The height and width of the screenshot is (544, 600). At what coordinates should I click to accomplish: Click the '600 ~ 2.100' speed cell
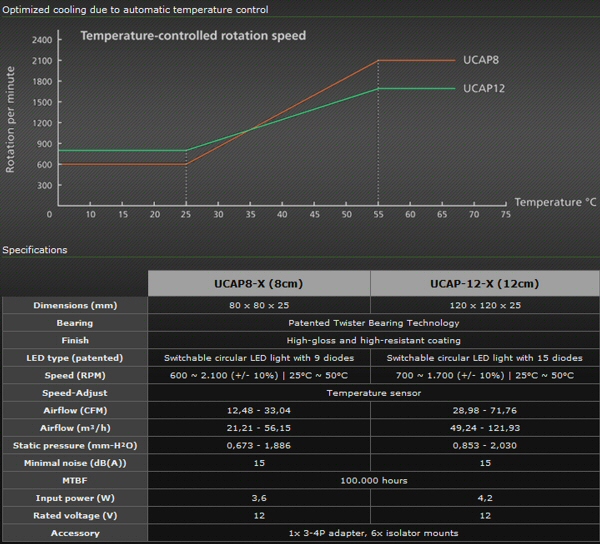coord(259,375)
